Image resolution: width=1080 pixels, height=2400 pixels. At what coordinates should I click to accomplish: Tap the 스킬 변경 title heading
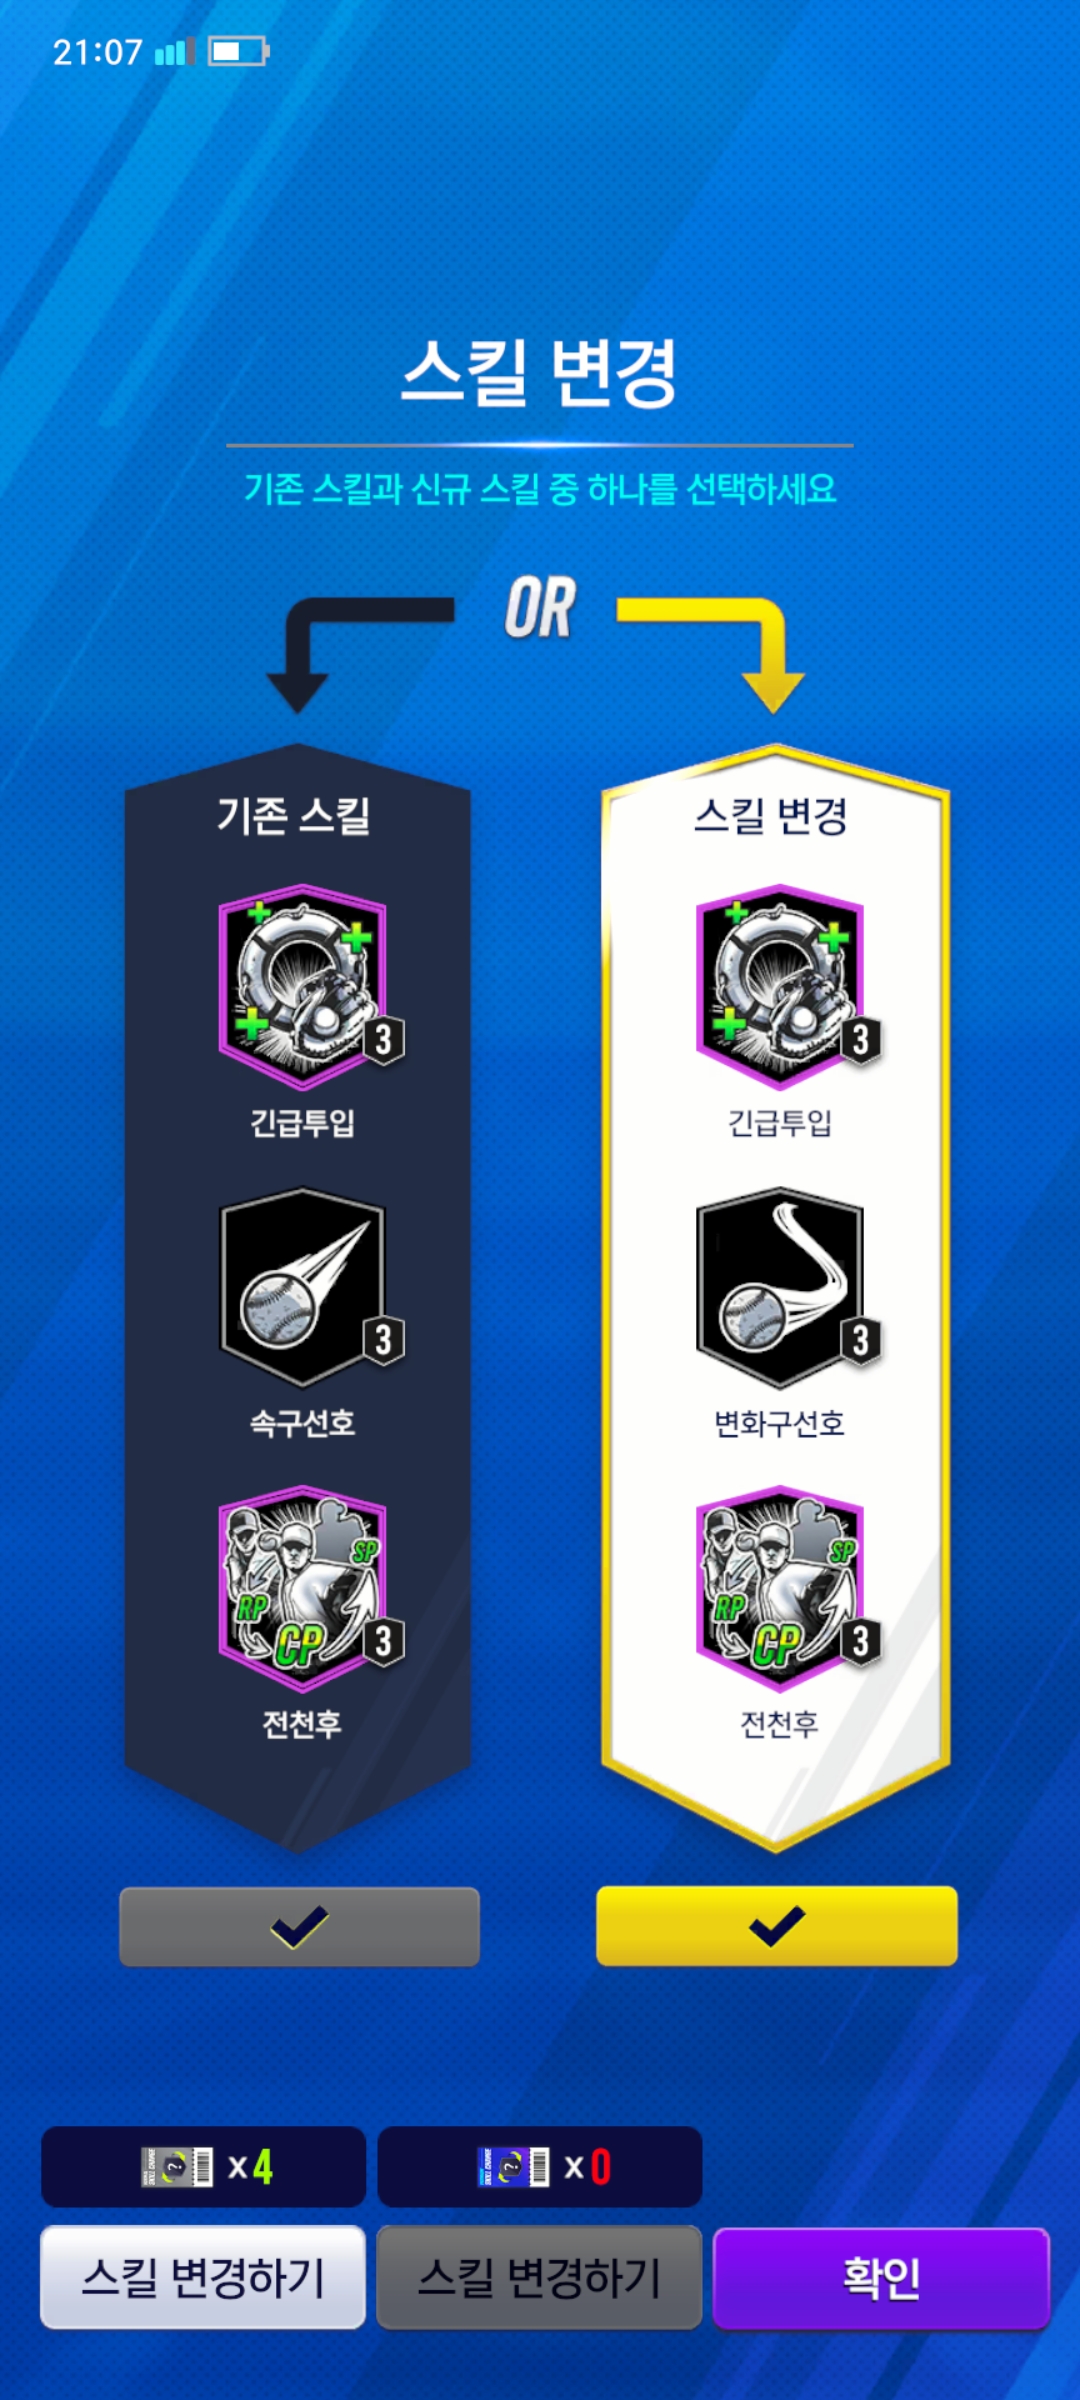539,372
